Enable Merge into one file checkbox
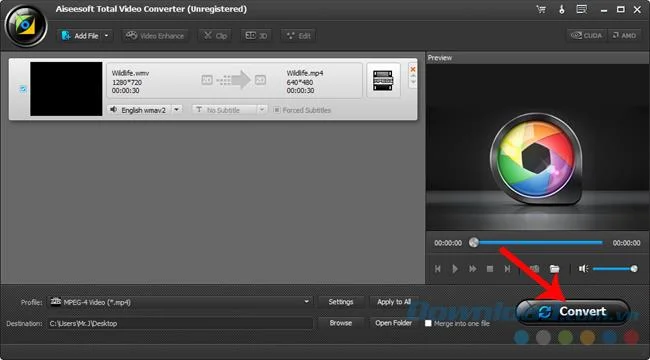This screenshot has width=650, height=360. [x=428, y=323]
